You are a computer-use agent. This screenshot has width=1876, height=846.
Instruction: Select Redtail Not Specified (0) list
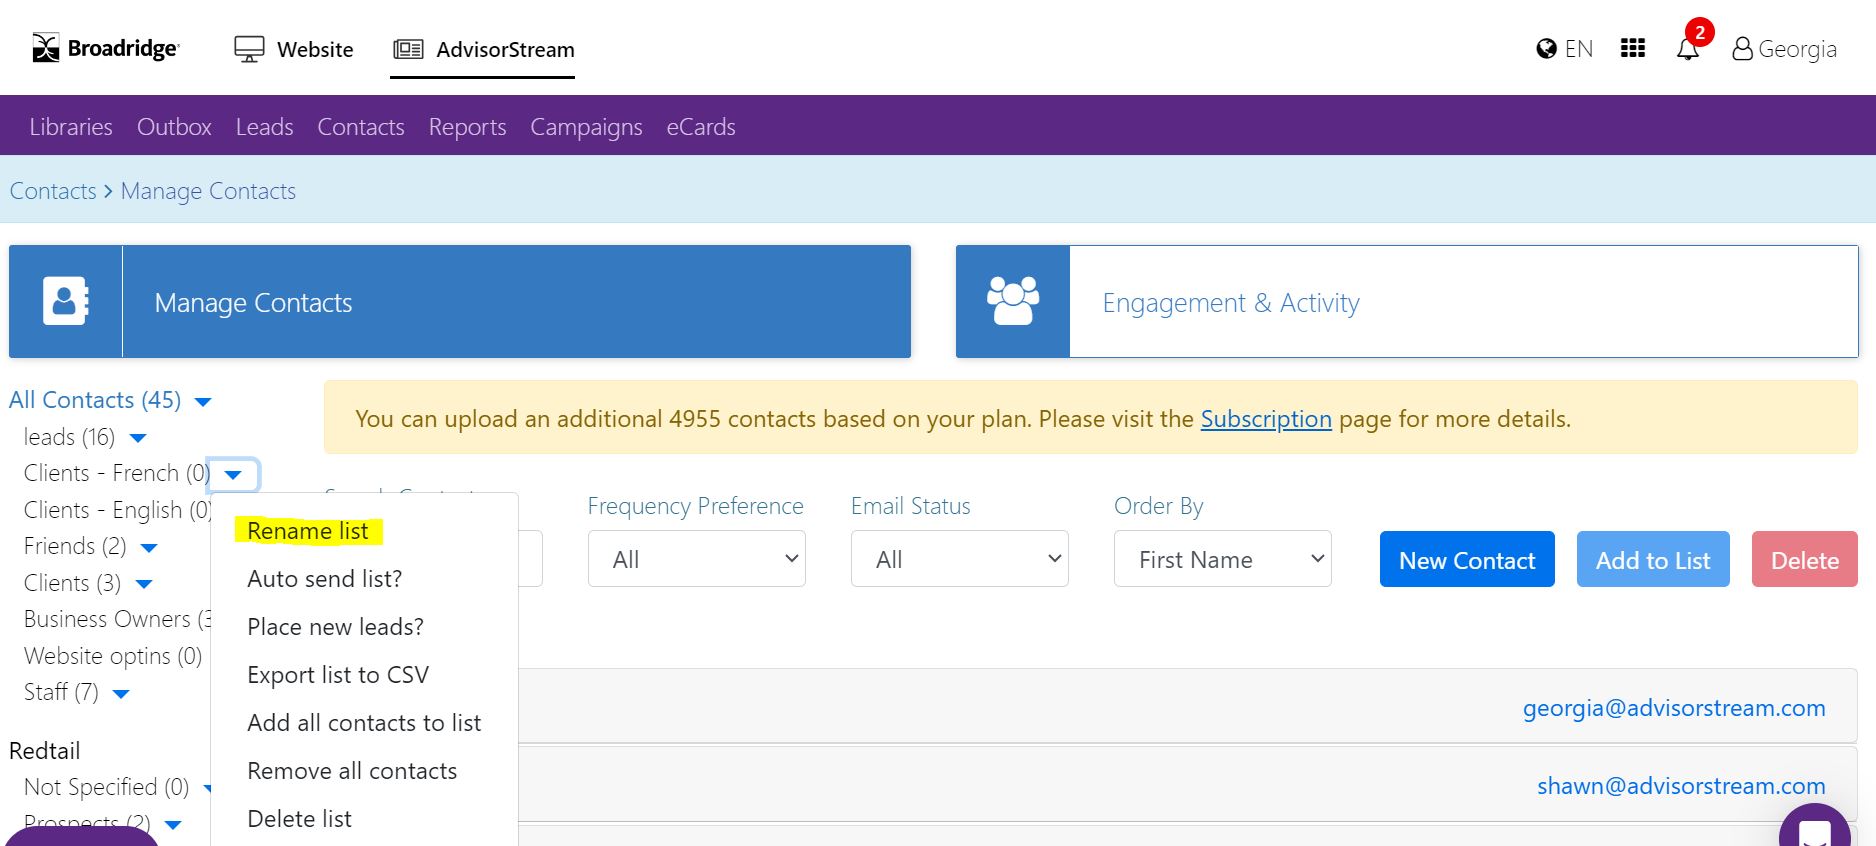(106, 787)
